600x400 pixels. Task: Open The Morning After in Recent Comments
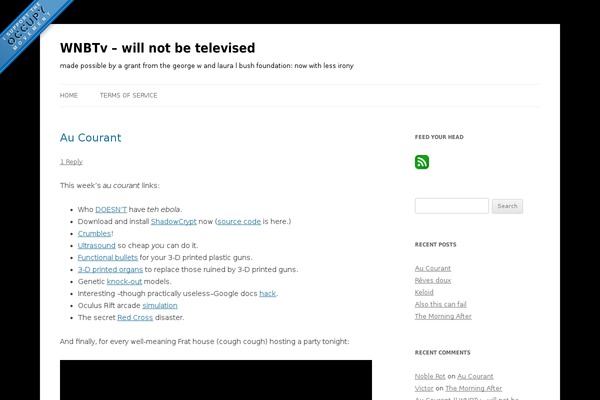(x=474, y=388)
